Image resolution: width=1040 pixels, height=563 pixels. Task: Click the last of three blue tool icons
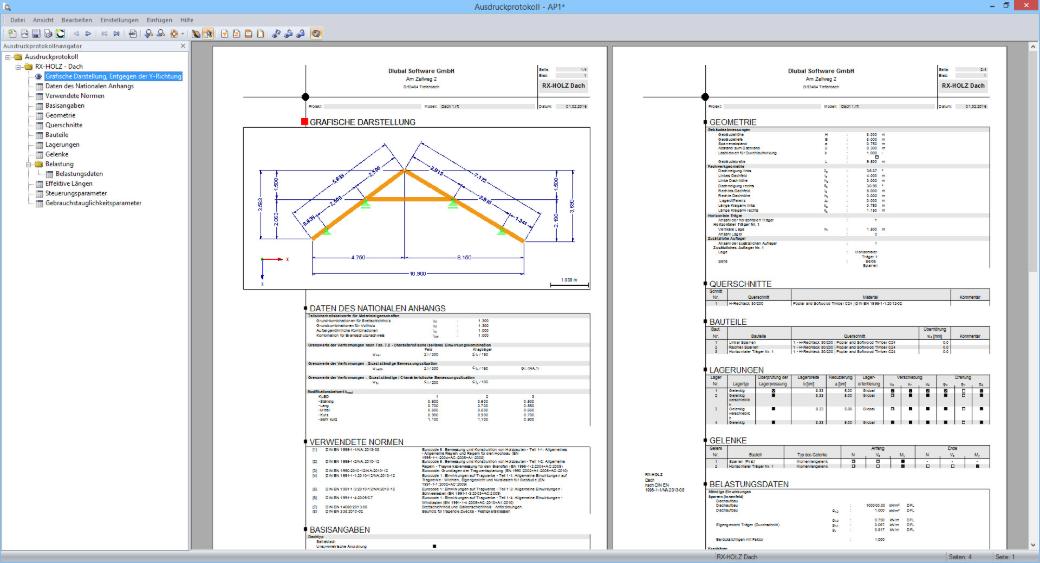point(300,33)
